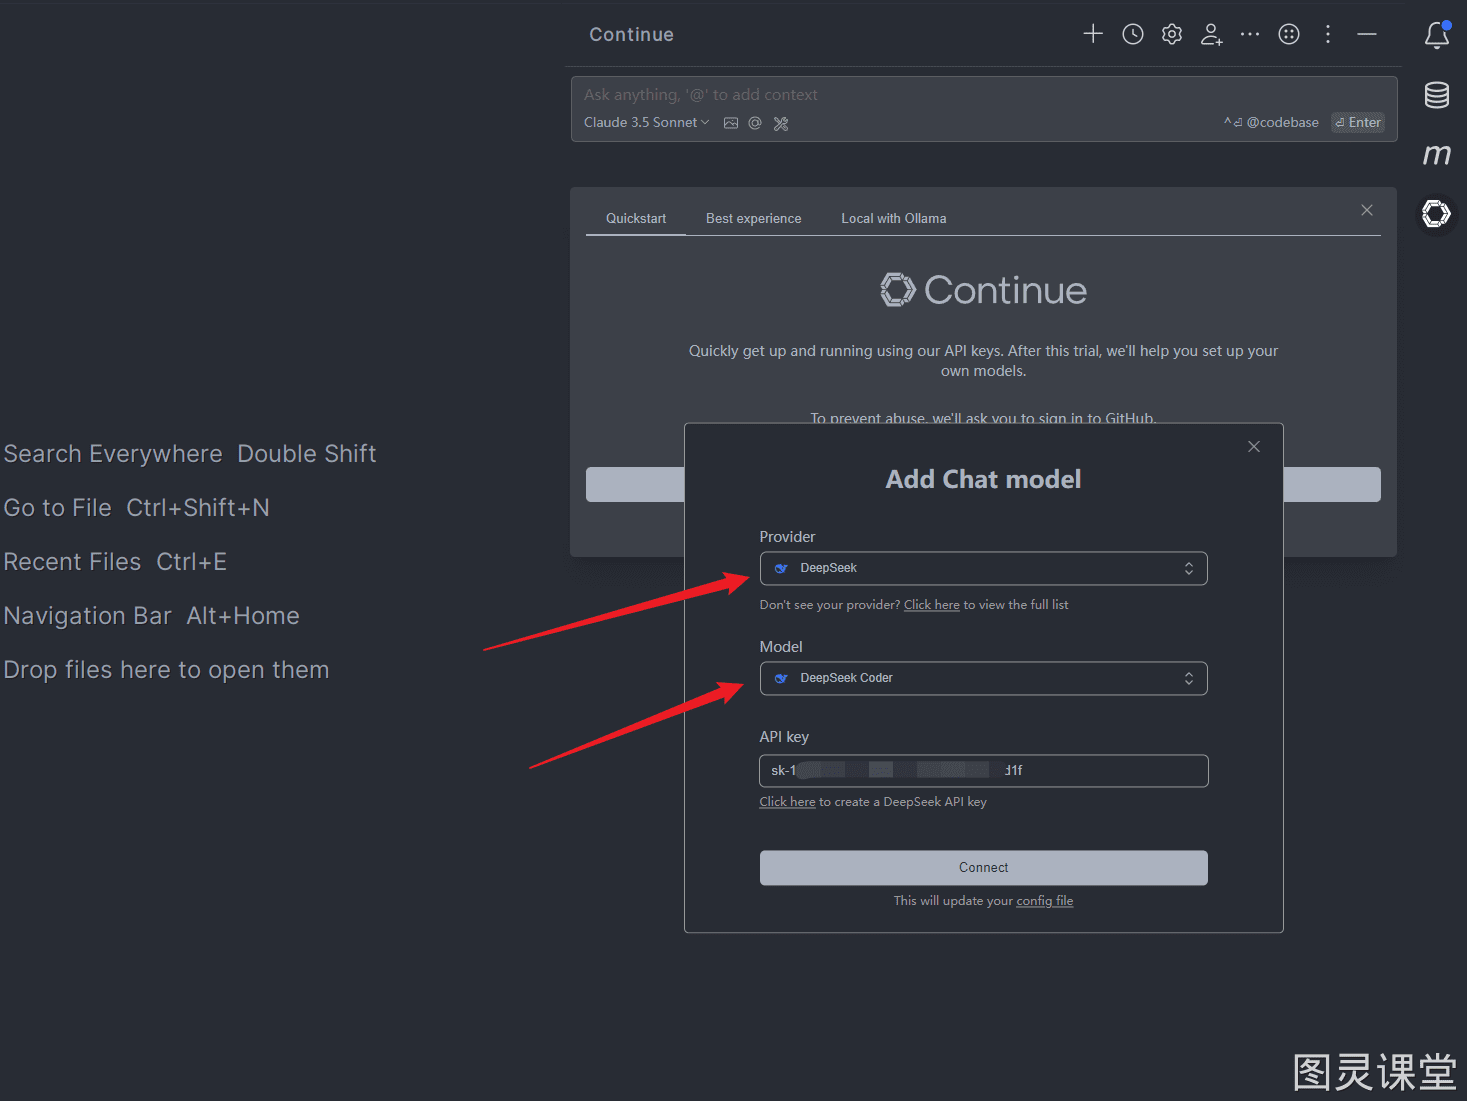Click the @codebase shortcut button
Viewport: 1467px width, 1101px height.
(x=1271, y=122)
